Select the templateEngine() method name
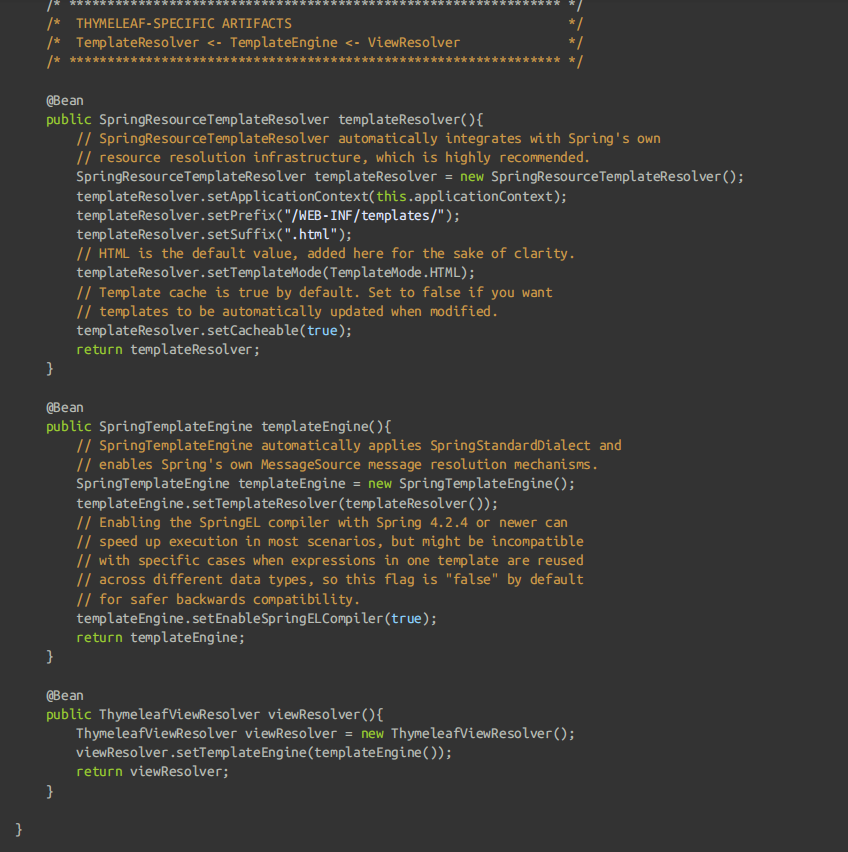This screenshot has width=848, height=852. pos(325,426)
